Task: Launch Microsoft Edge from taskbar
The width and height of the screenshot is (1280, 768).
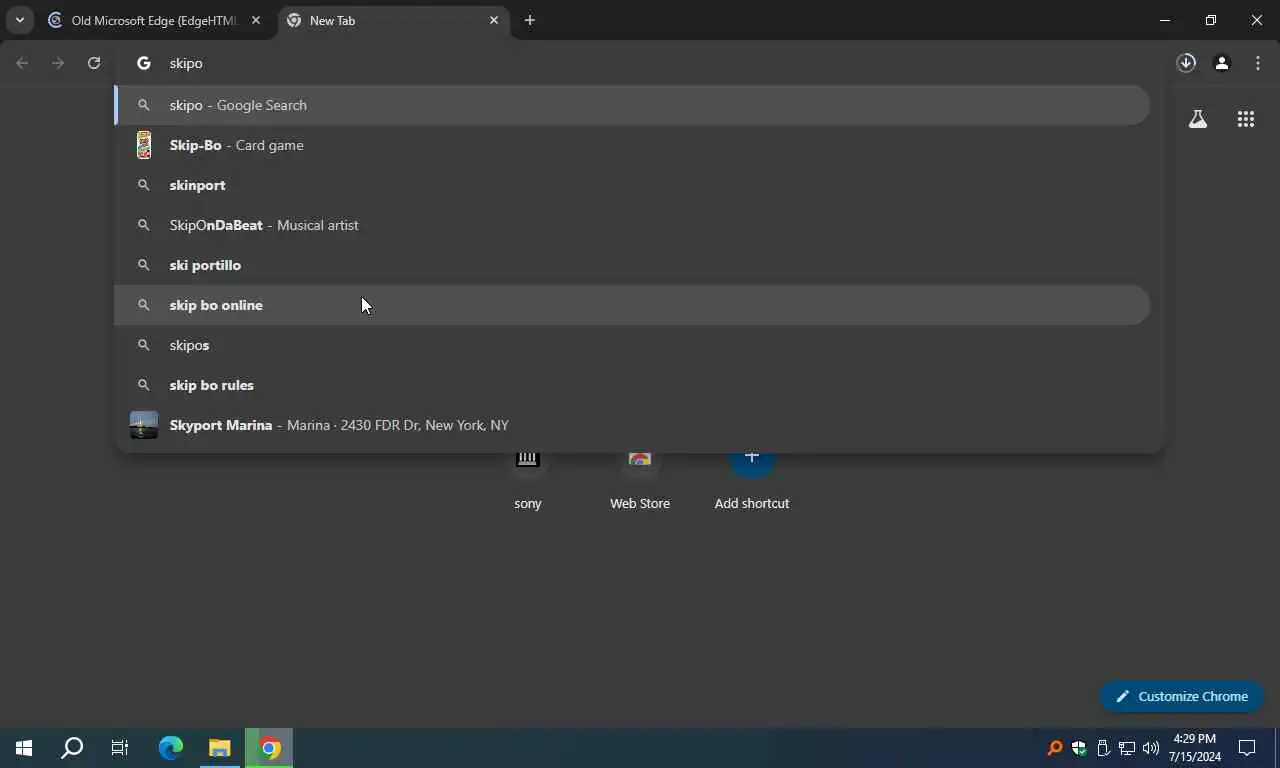Action: [x=171, y=748]
